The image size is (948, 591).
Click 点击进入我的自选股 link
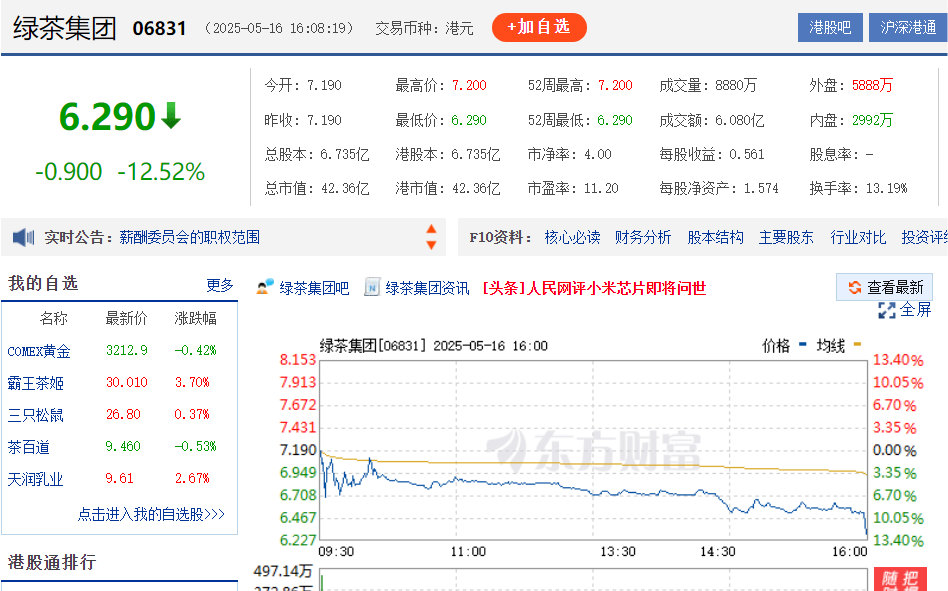click(x=151, y=514)
